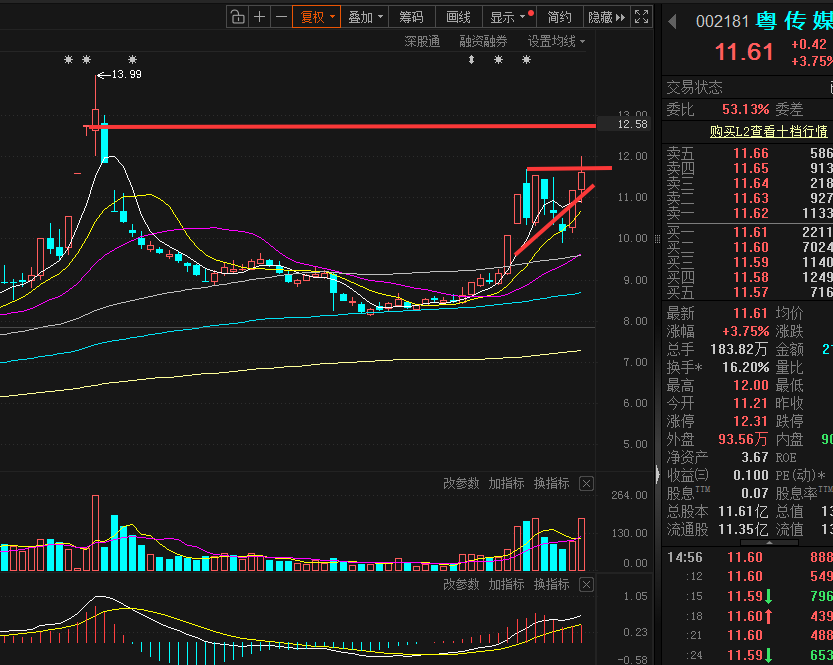The width and height of the screenshot is (833, 665).
Task: Click the 总手 volume value 183.82万
Action: tap(739, 349)
